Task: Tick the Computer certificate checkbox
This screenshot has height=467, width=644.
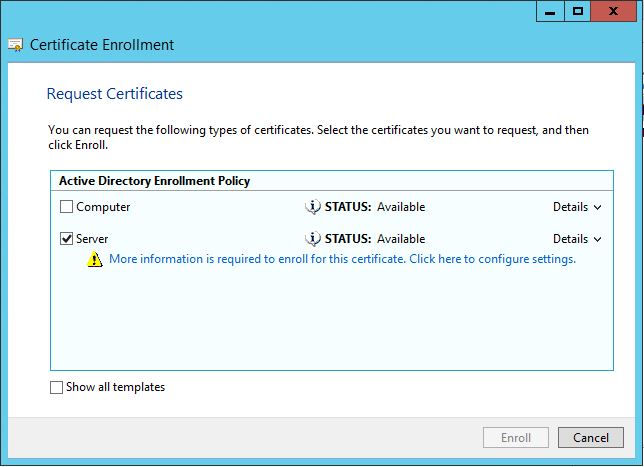Action: pyautogui.click(x=66, y=207)
